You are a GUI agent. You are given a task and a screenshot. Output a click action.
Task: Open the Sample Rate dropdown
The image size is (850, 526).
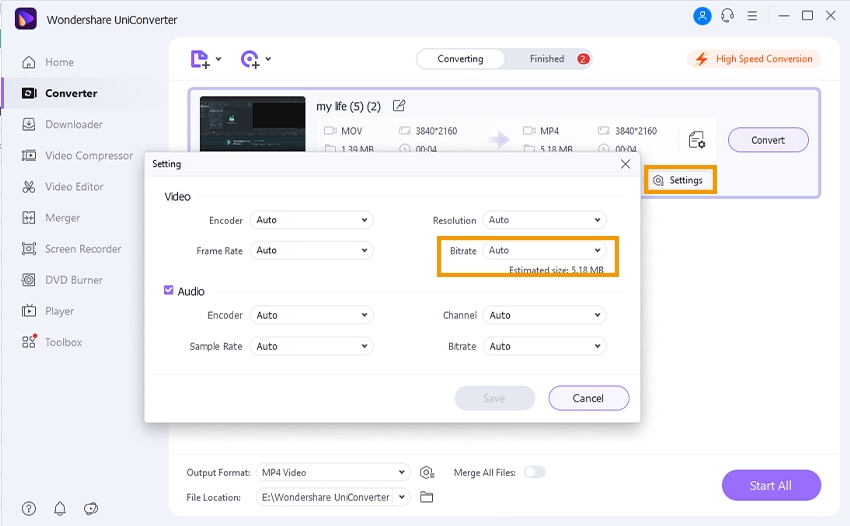tap(311, 346)
